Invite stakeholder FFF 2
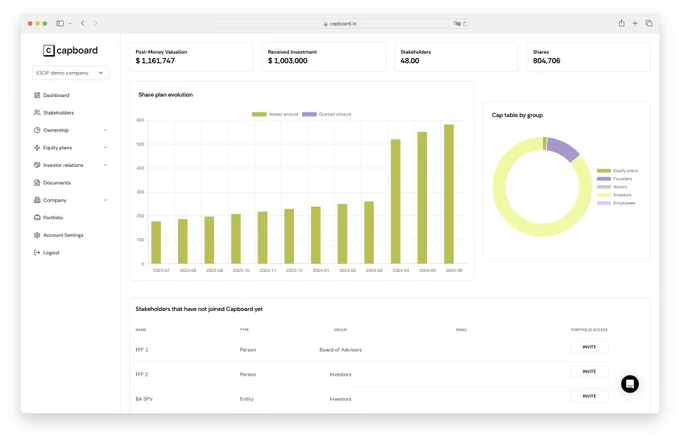The width and height of the screenshot is (680, 441). (589, 372)
